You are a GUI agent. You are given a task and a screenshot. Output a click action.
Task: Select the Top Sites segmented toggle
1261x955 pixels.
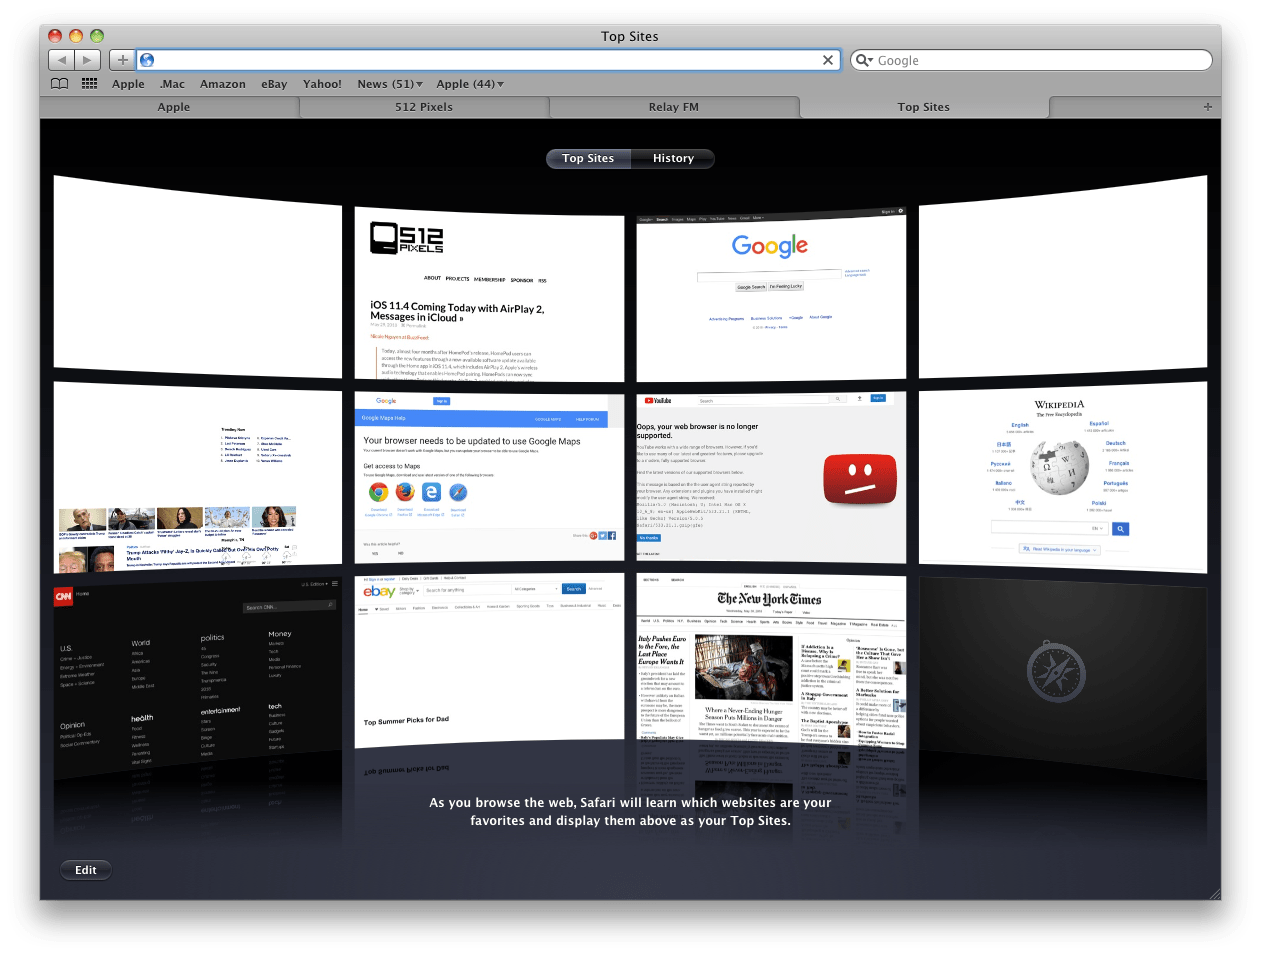pyautogui.click(x=588, y=158)
